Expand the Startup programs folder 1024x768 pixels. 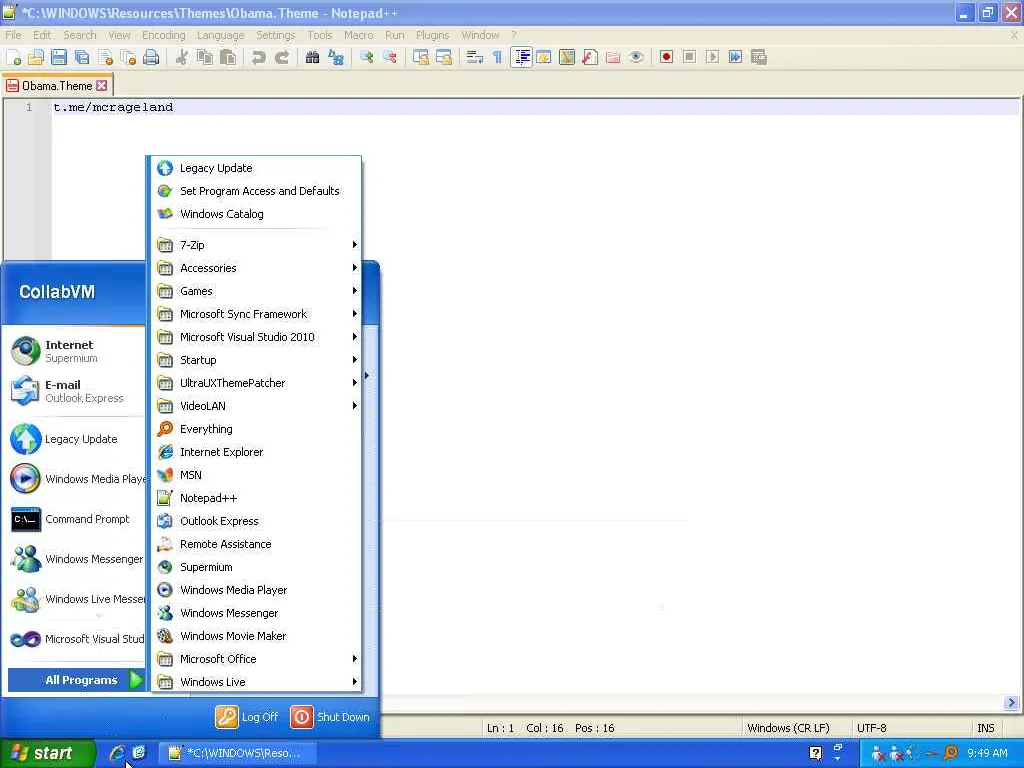click(x=256, y=360)
